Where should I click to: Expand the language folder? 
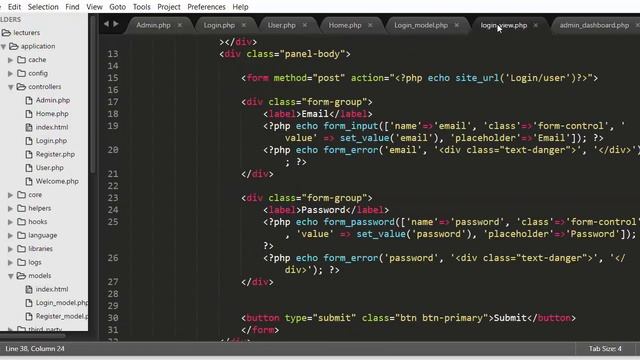(11, 236)
